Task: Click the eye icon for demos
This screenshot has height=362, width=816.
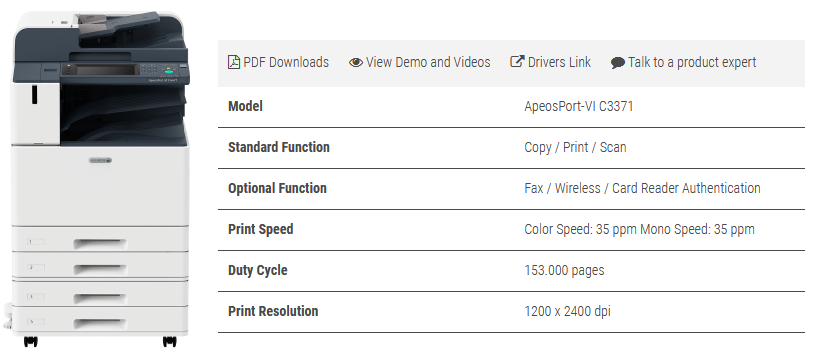Action: (x=356, y=62)
